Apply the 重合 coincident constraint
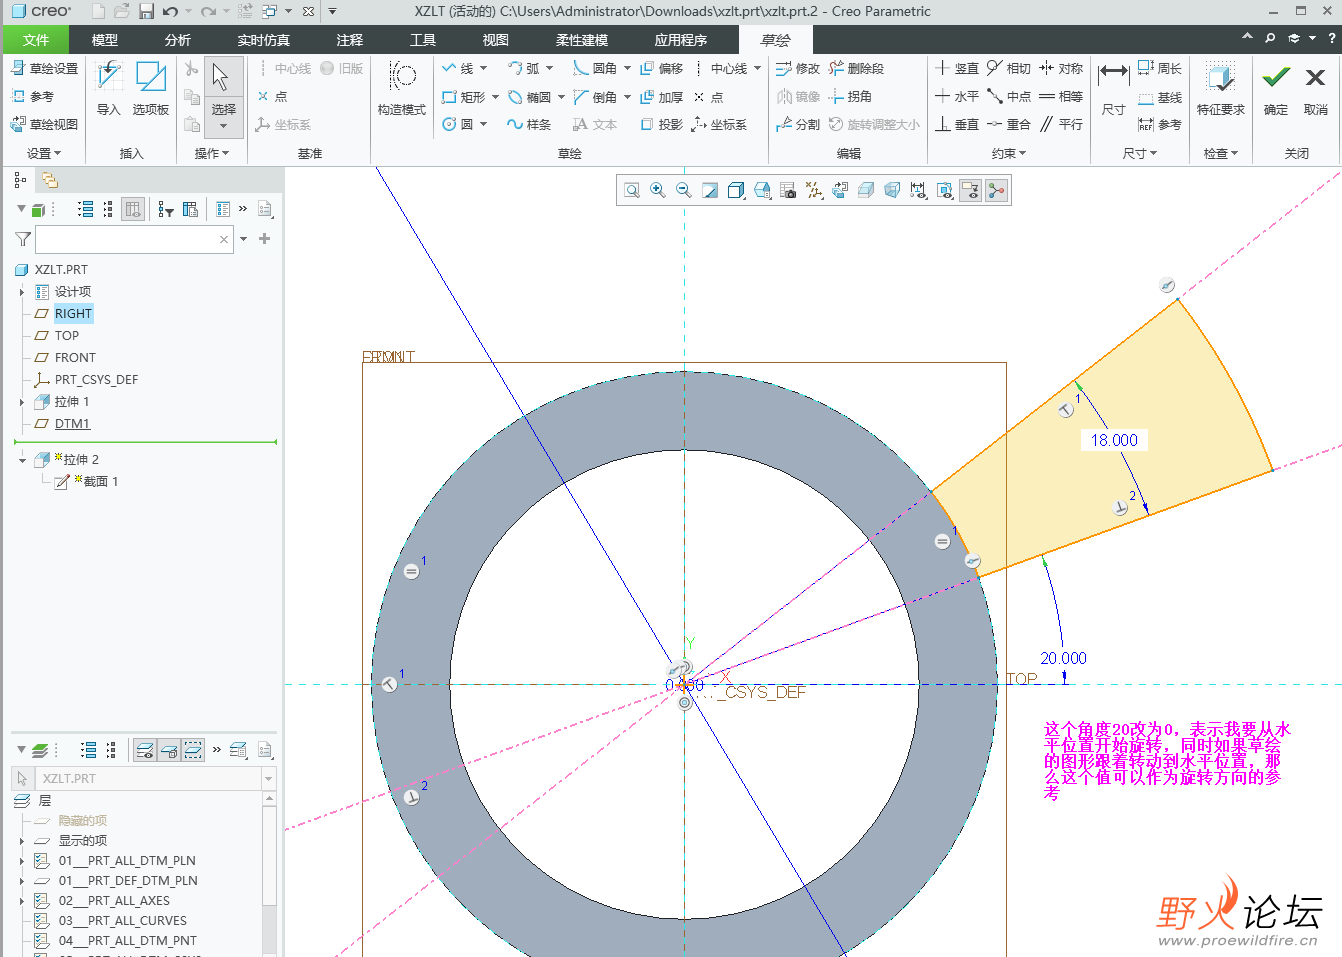This screenshot has height=957, width=1342. (1009, 124)
